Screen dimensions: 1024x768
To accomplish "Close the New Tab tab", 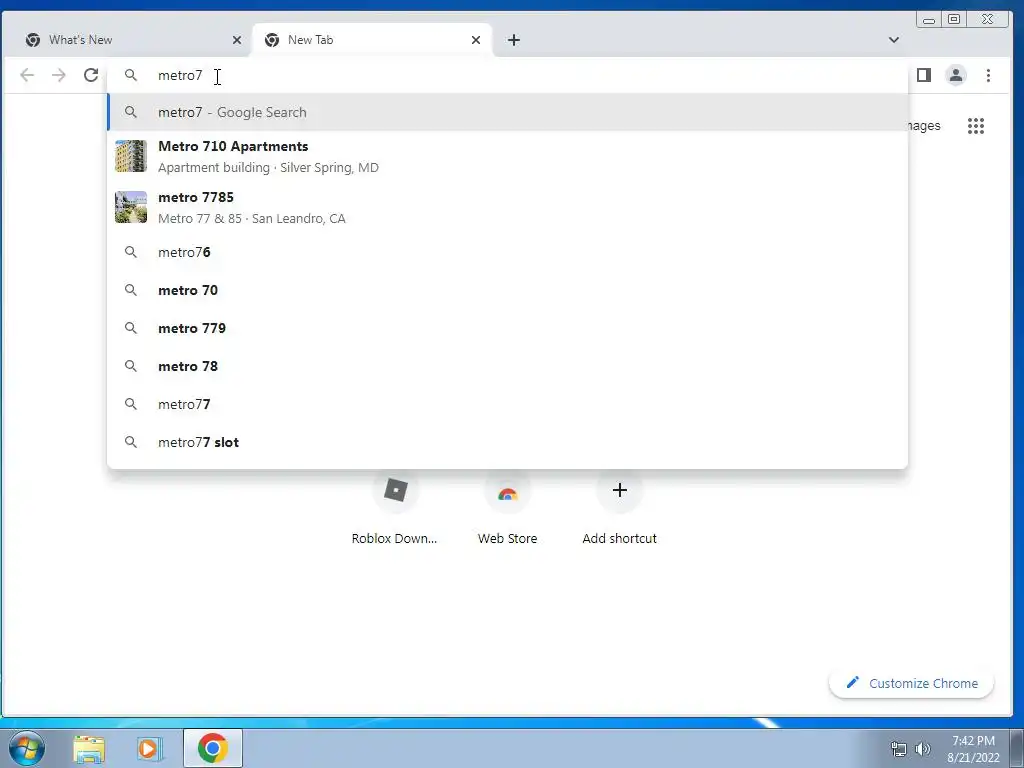I will click(x=475, y=40).
